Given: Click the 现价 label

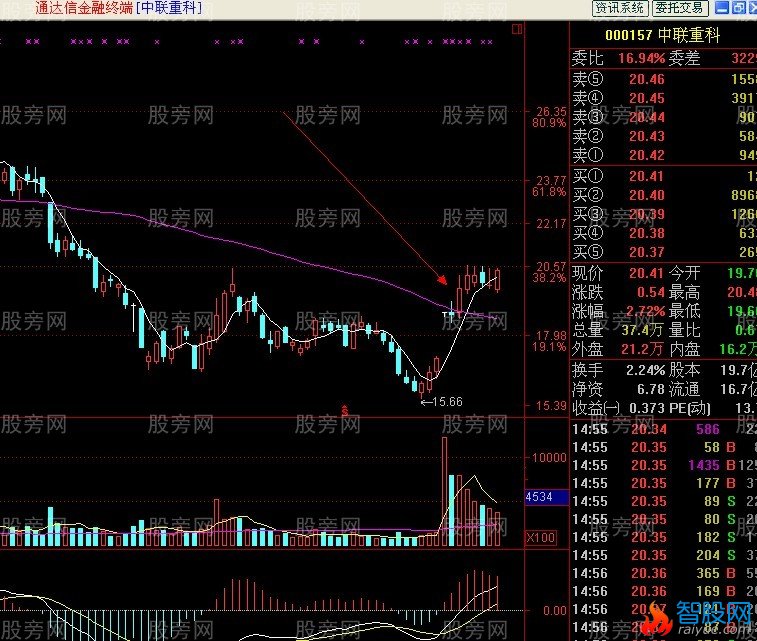Looking at the screenshot, I should pos(588,273).
